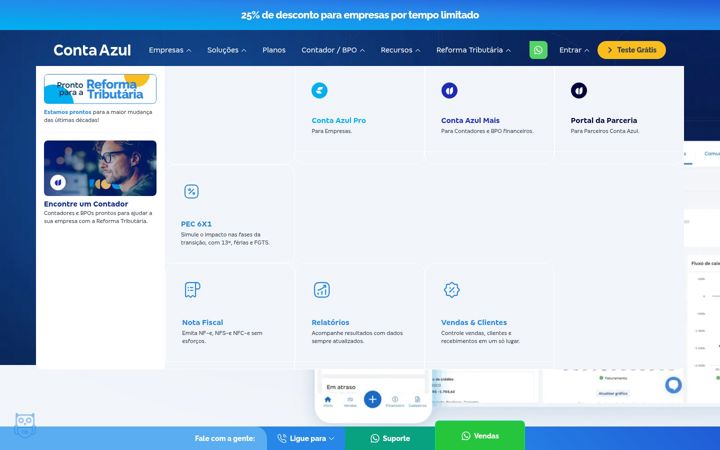
Task: Select the Vendas & Clientes badge icon
Action: [452, 290]
